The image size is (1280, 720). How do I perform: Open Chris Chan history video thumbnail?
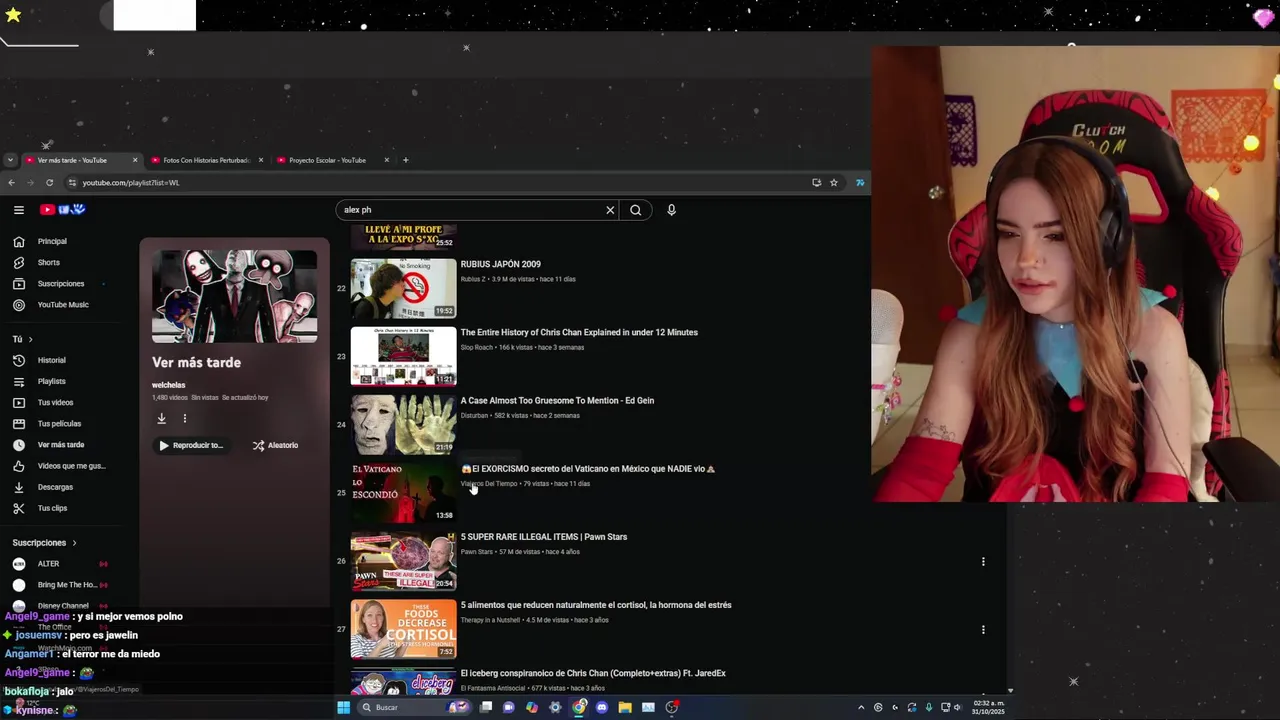tap(403, 356)
